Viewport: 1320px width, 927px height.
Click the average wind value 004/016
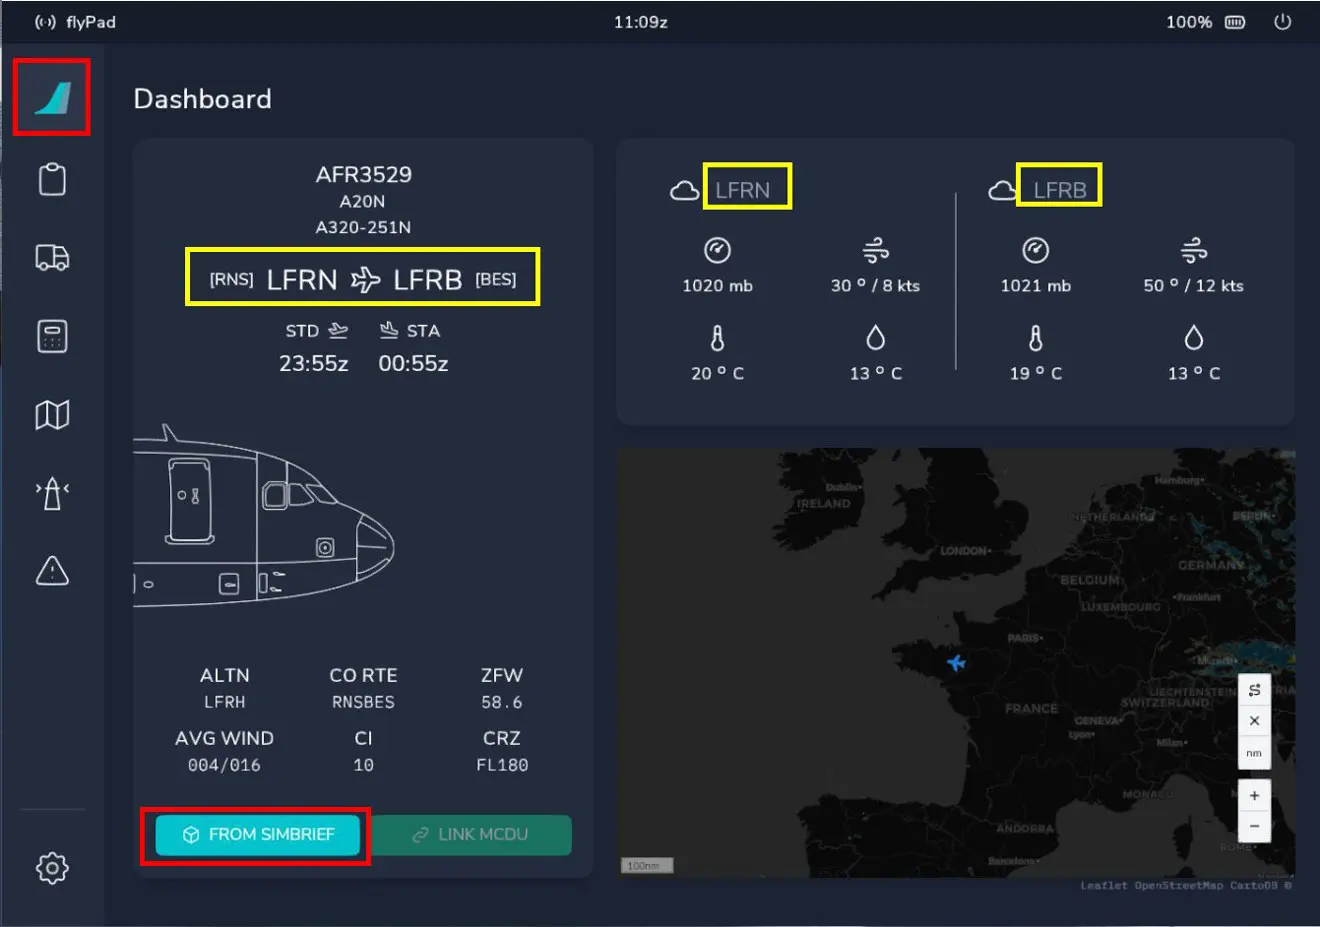[224, 765]
